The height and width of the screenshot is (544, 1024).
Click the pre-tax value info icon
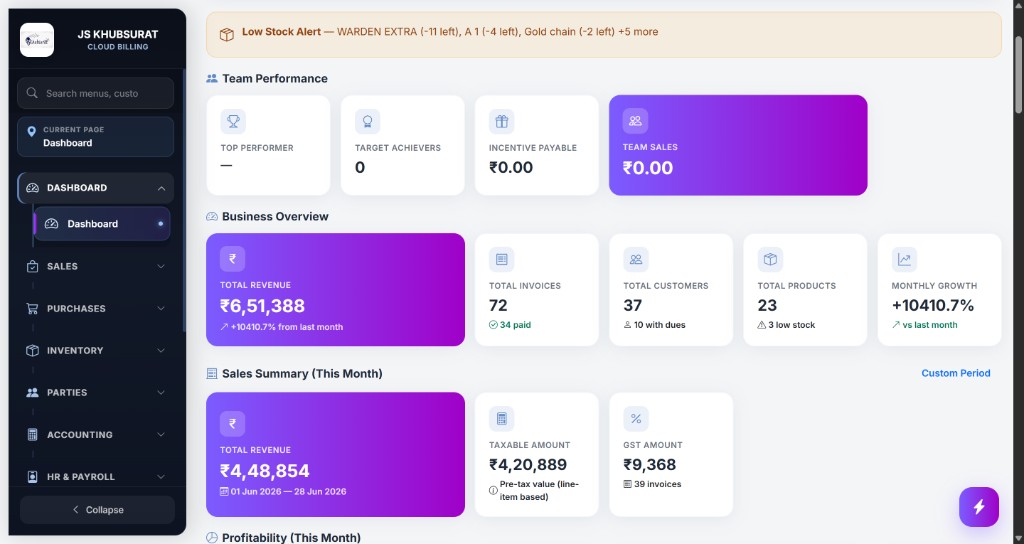pos(493,490)
